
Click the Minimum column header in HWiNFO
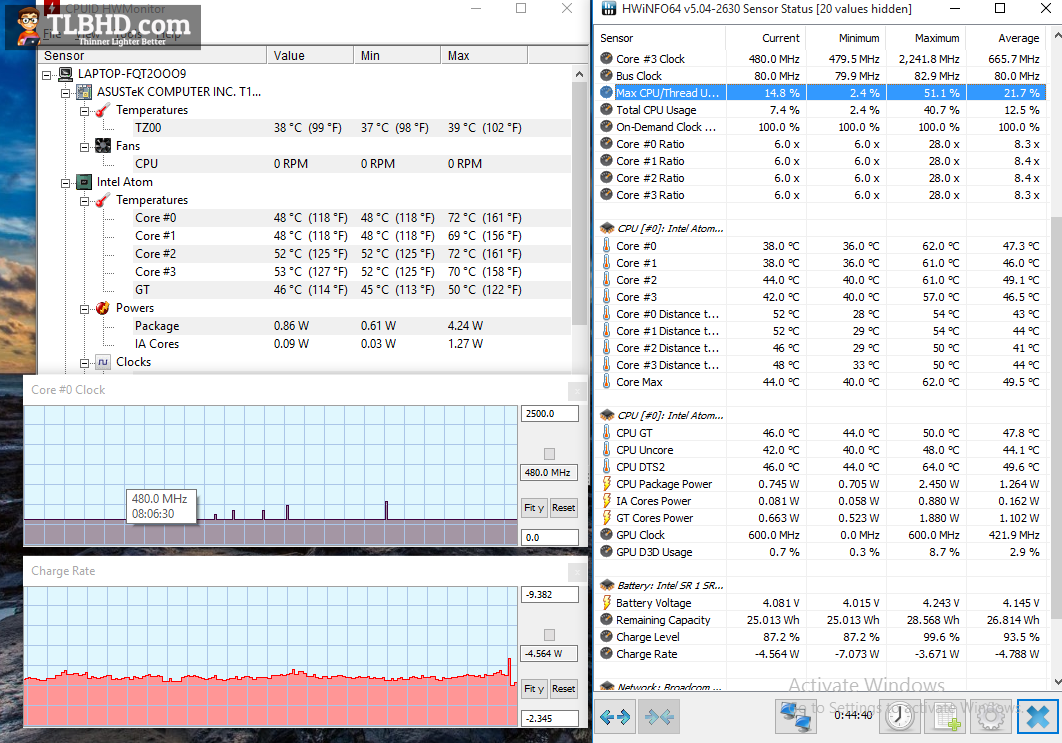point(846,38)
